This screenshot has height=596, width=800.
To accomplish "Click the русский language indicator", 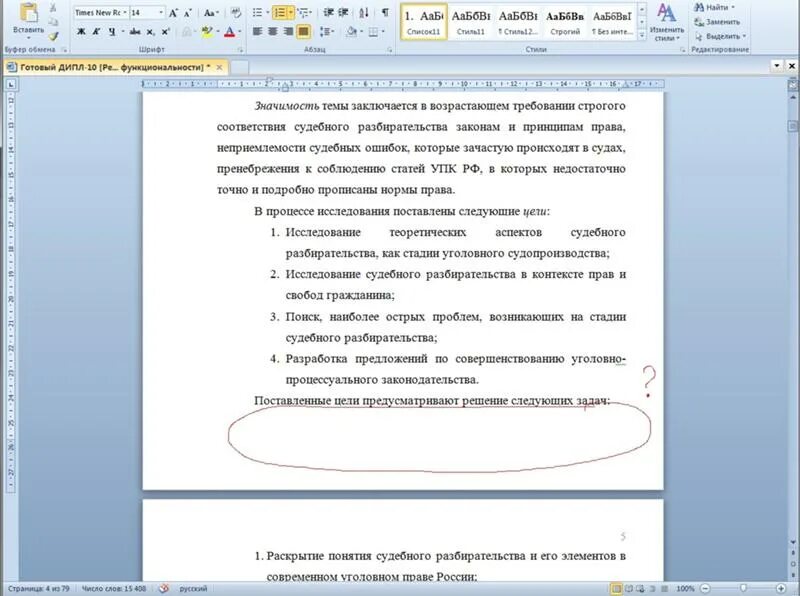I will pos(193,589).
